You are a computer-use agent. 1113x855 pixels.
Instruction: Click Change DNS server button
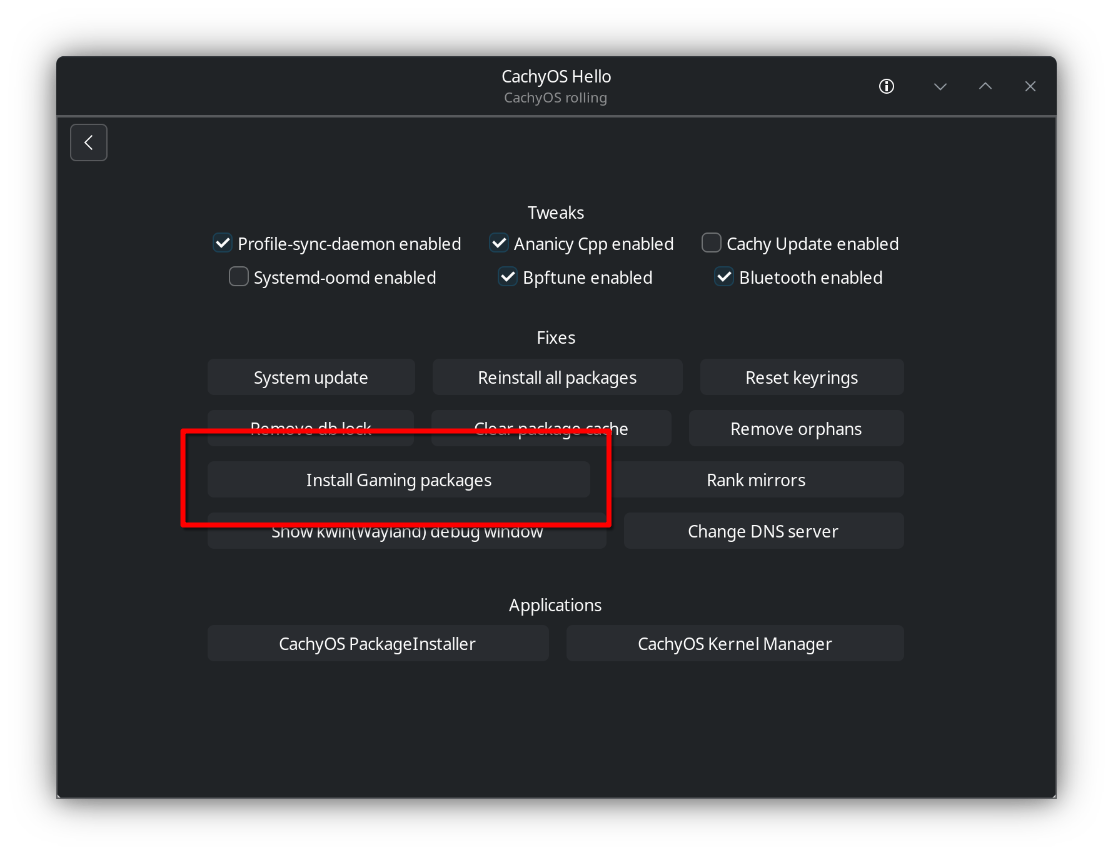[763, 531]
